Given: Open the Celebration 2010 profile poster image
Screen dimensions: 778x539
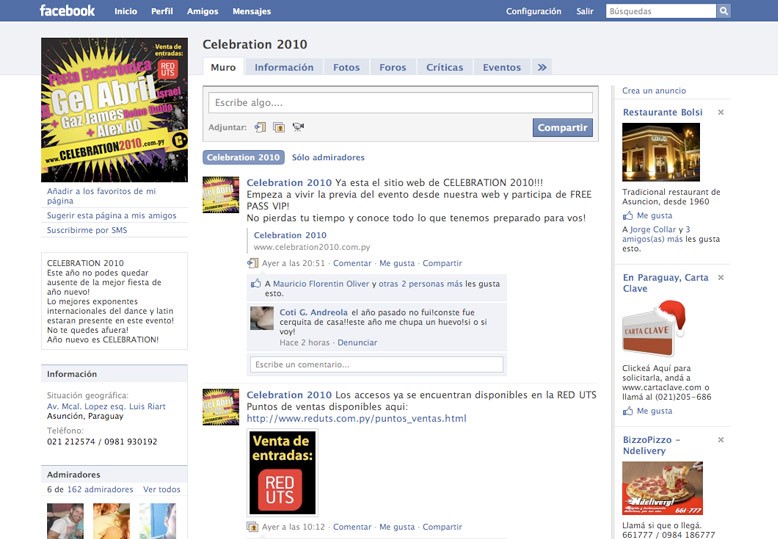Looking at the screenshot, I should point(115,110).
